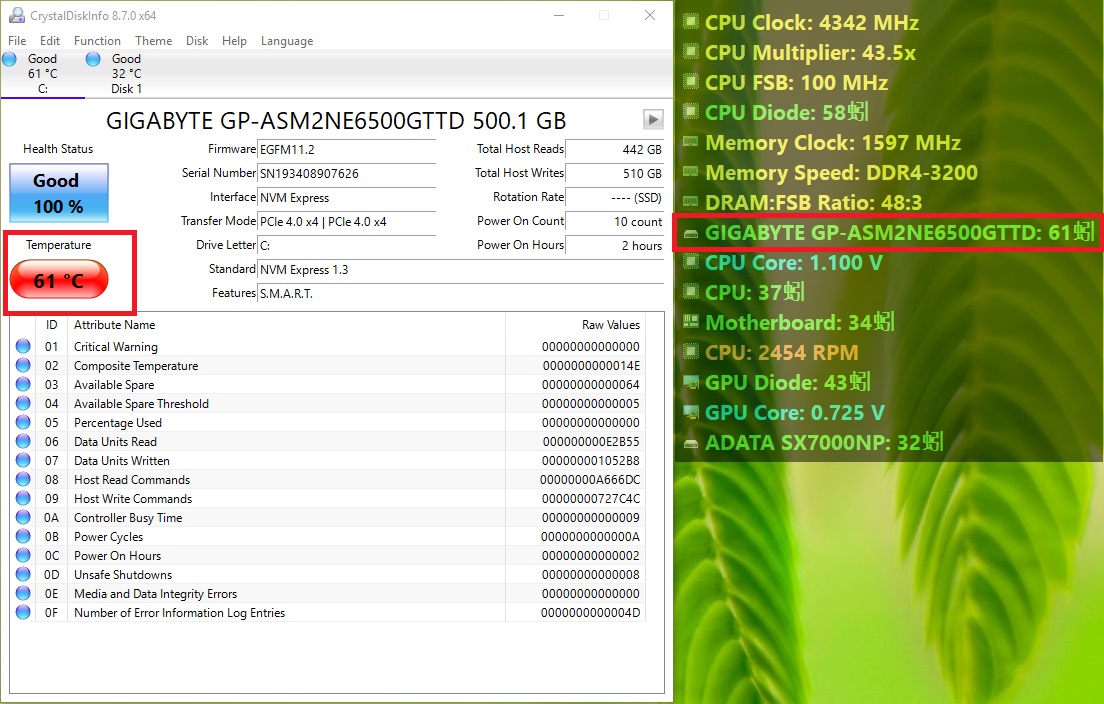
Task: Click the status icon for Critical Warning
Action: pos(23,346)
